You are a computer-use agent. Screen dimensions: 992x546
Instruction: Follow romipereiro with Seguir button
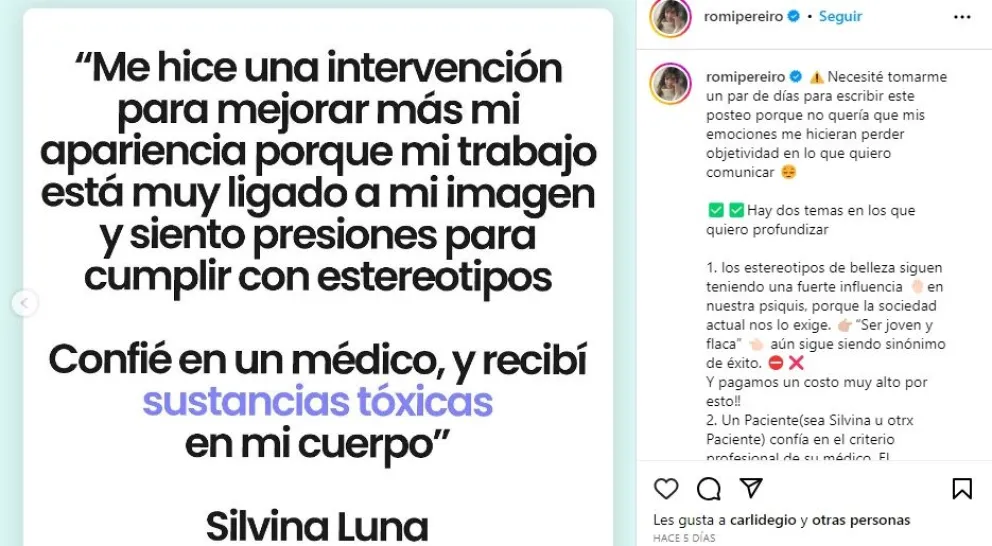(840, 16)
